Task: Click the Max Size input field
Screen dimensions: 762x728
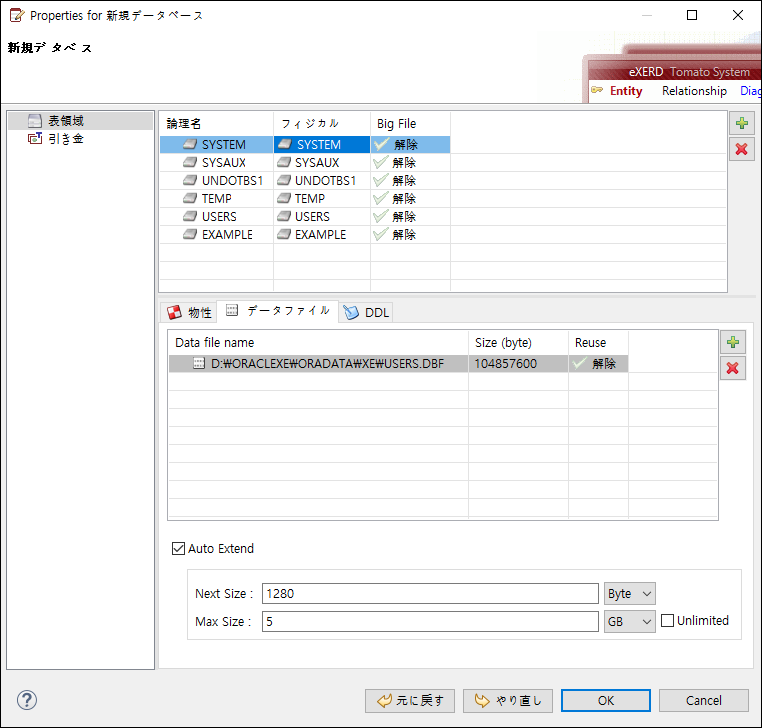Action: tap(430, 622)
